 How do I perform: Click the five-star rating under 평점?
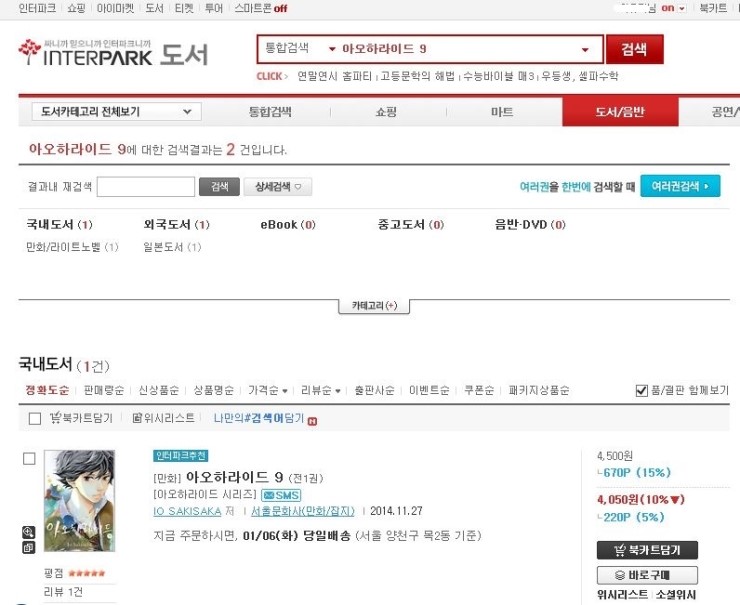86,573
